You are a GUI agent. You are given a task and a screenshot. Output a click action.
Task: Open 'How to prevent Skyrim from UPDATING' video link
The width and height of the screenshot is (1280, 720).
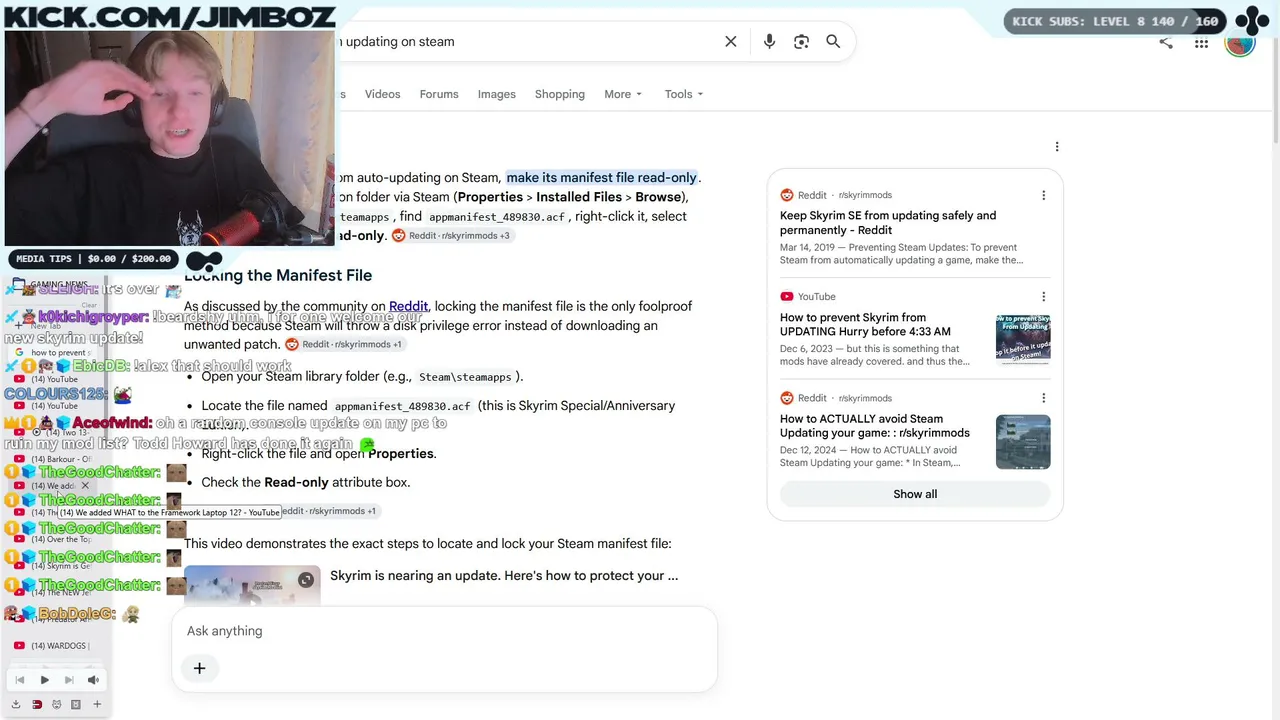click(865, 324)
